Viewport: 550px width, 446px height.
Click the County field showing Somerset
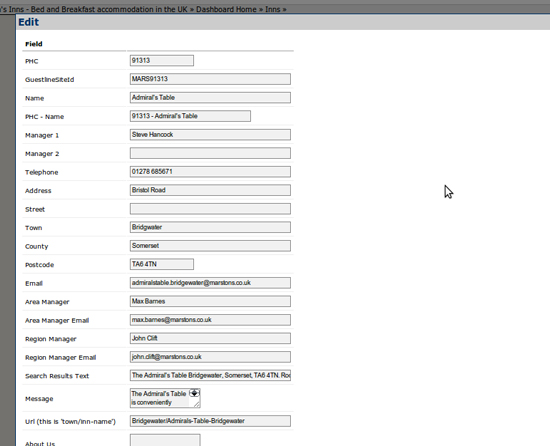coord(210,246)
